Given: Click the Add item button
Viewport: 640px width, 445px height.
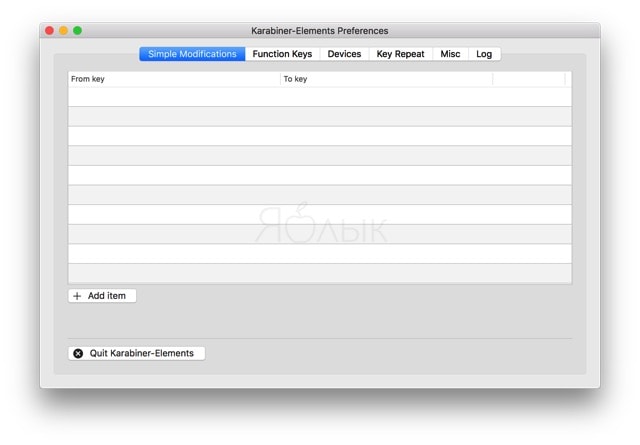Looking at the screenshot, I should point(102,296).
